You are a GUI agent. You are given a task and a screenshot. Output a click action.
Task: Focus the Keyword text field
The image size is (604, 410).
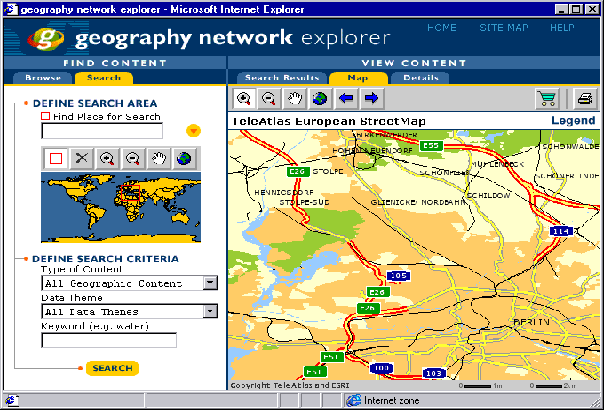click(x=109, y=340)
